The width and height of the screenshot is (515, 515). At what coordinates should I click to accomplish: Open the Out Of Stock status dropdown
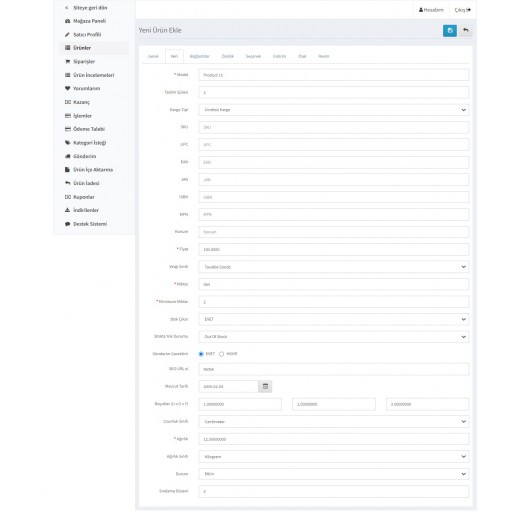point(334,337)
